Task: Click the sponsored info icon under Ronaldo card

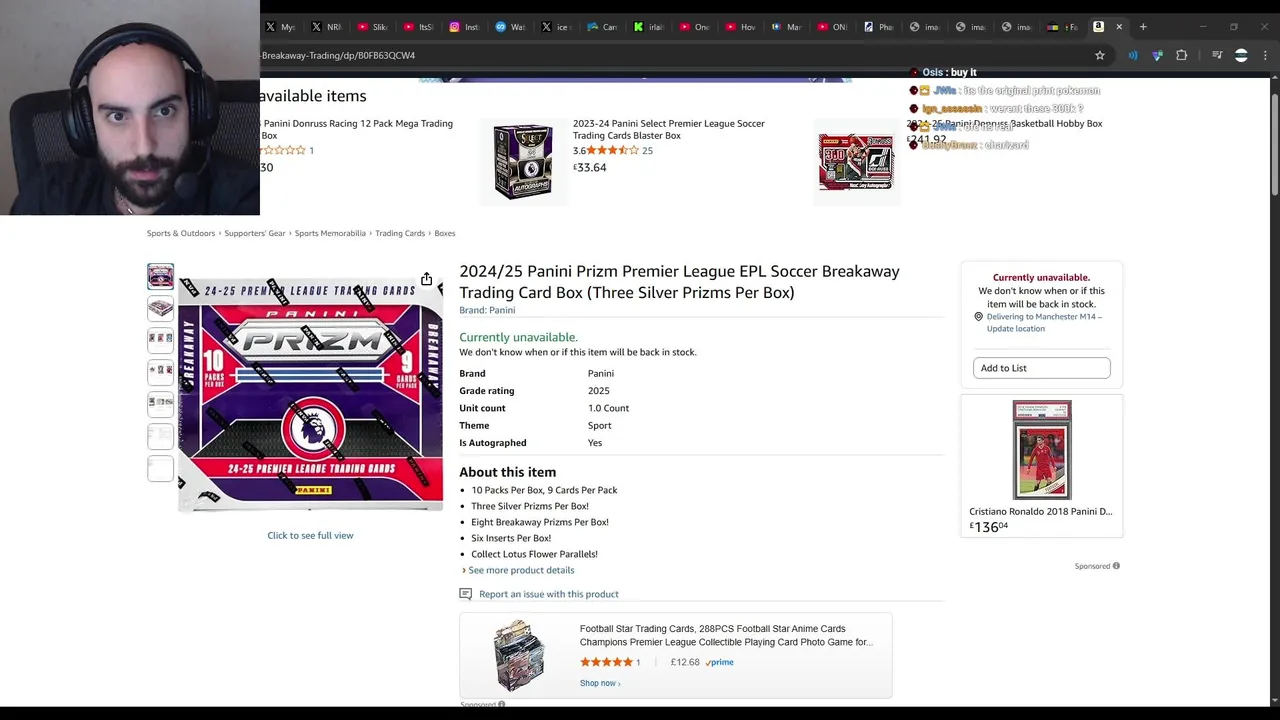Action: 1116,566
